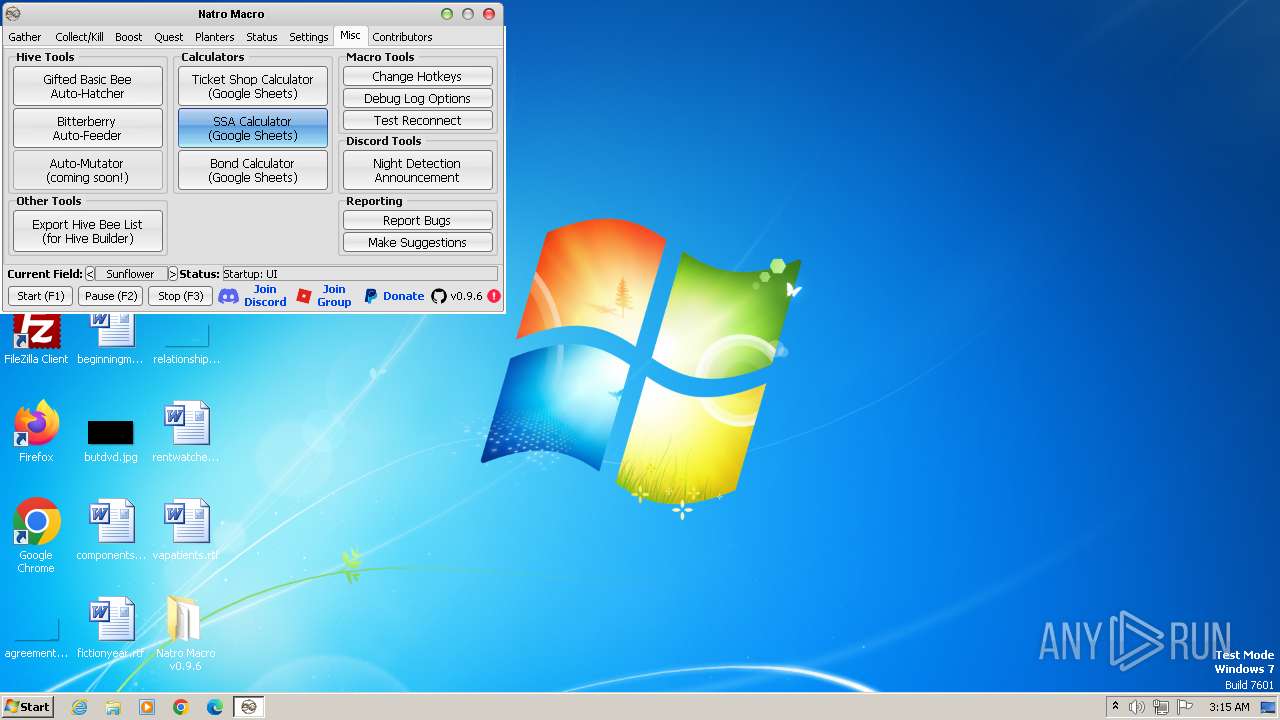1280x720 pixels.
Task: Open Debug Log Options
Action: pos(418,99)
